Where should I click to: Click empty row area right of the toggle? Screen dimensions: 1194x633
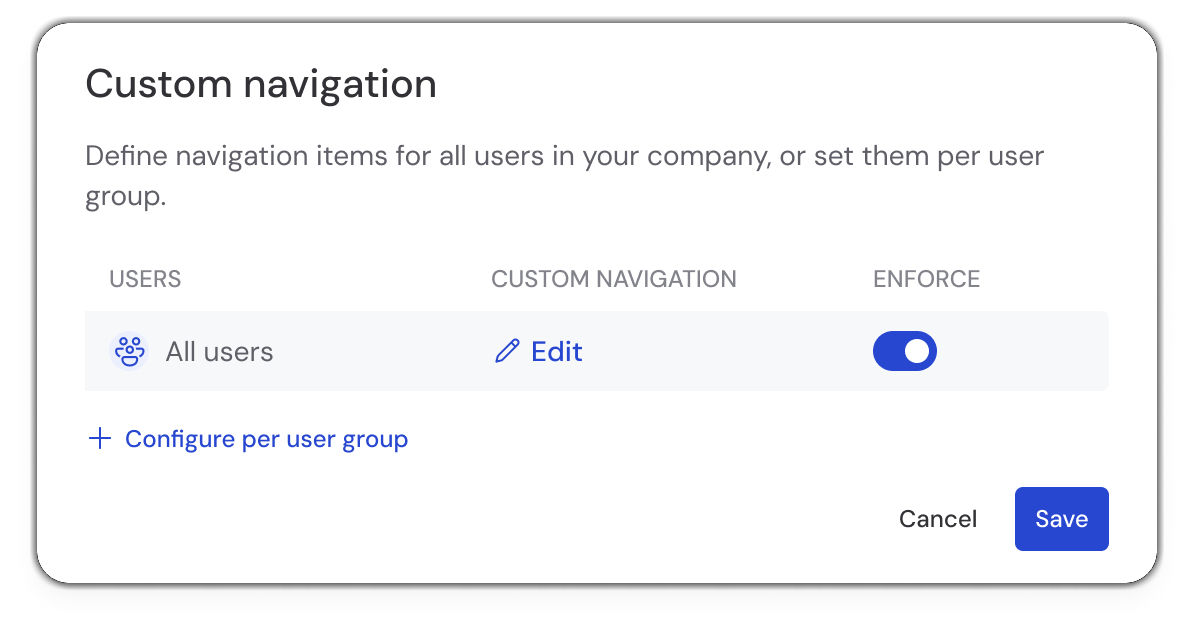point(1030,352)
